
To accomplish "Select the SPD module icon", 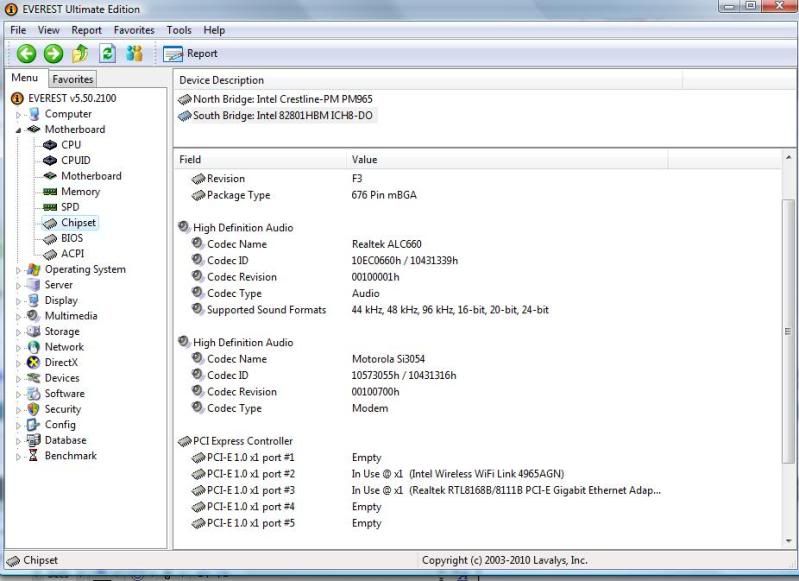I will coord(49,207).
